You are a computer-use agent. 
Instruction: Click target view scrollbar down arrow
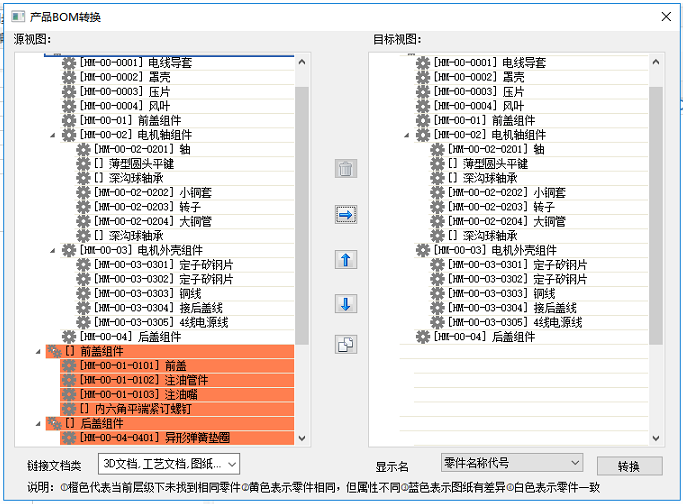(x=656, y=438)
